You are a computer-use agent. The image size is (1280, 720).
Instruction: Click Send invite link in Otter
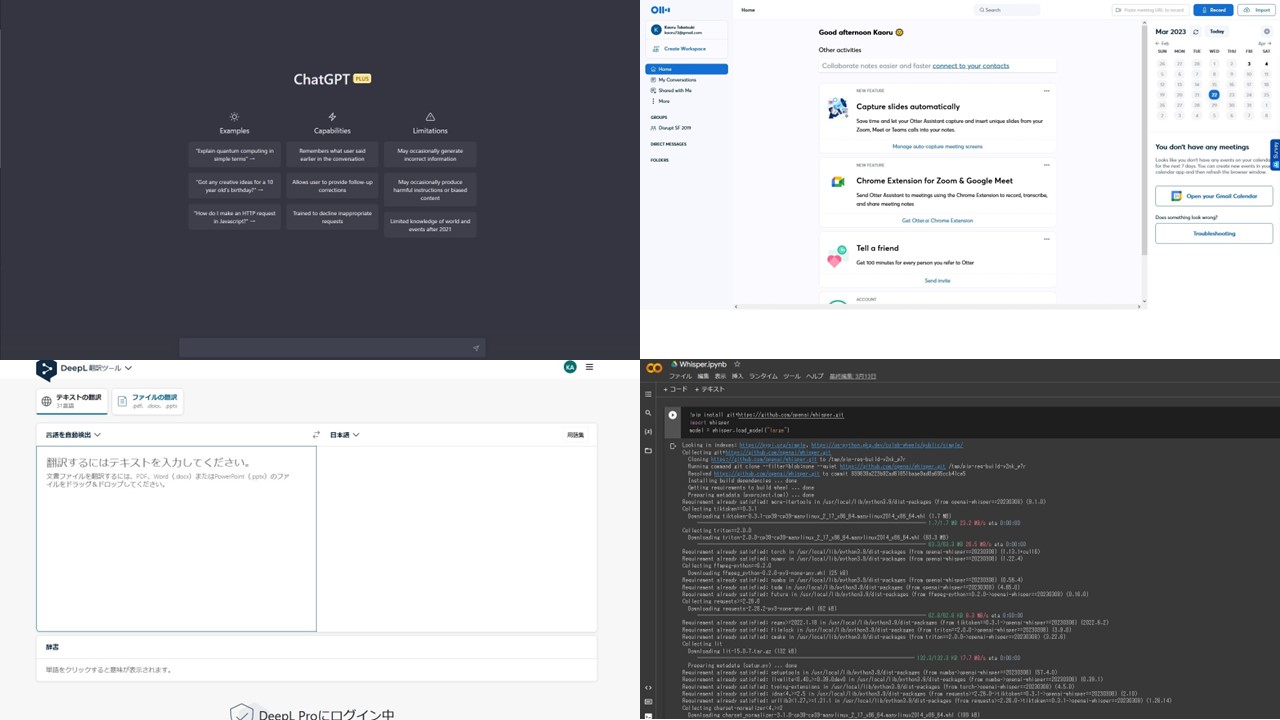point(938,281)
